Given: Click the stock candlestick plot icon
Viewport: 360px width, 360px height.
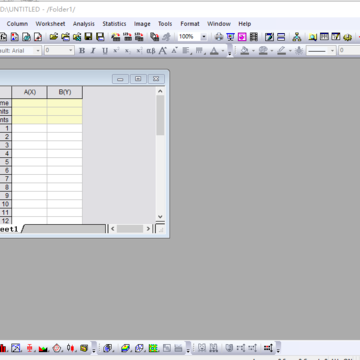Looking at the screenshot, I should pyautogui.click(x=70, y=348).
